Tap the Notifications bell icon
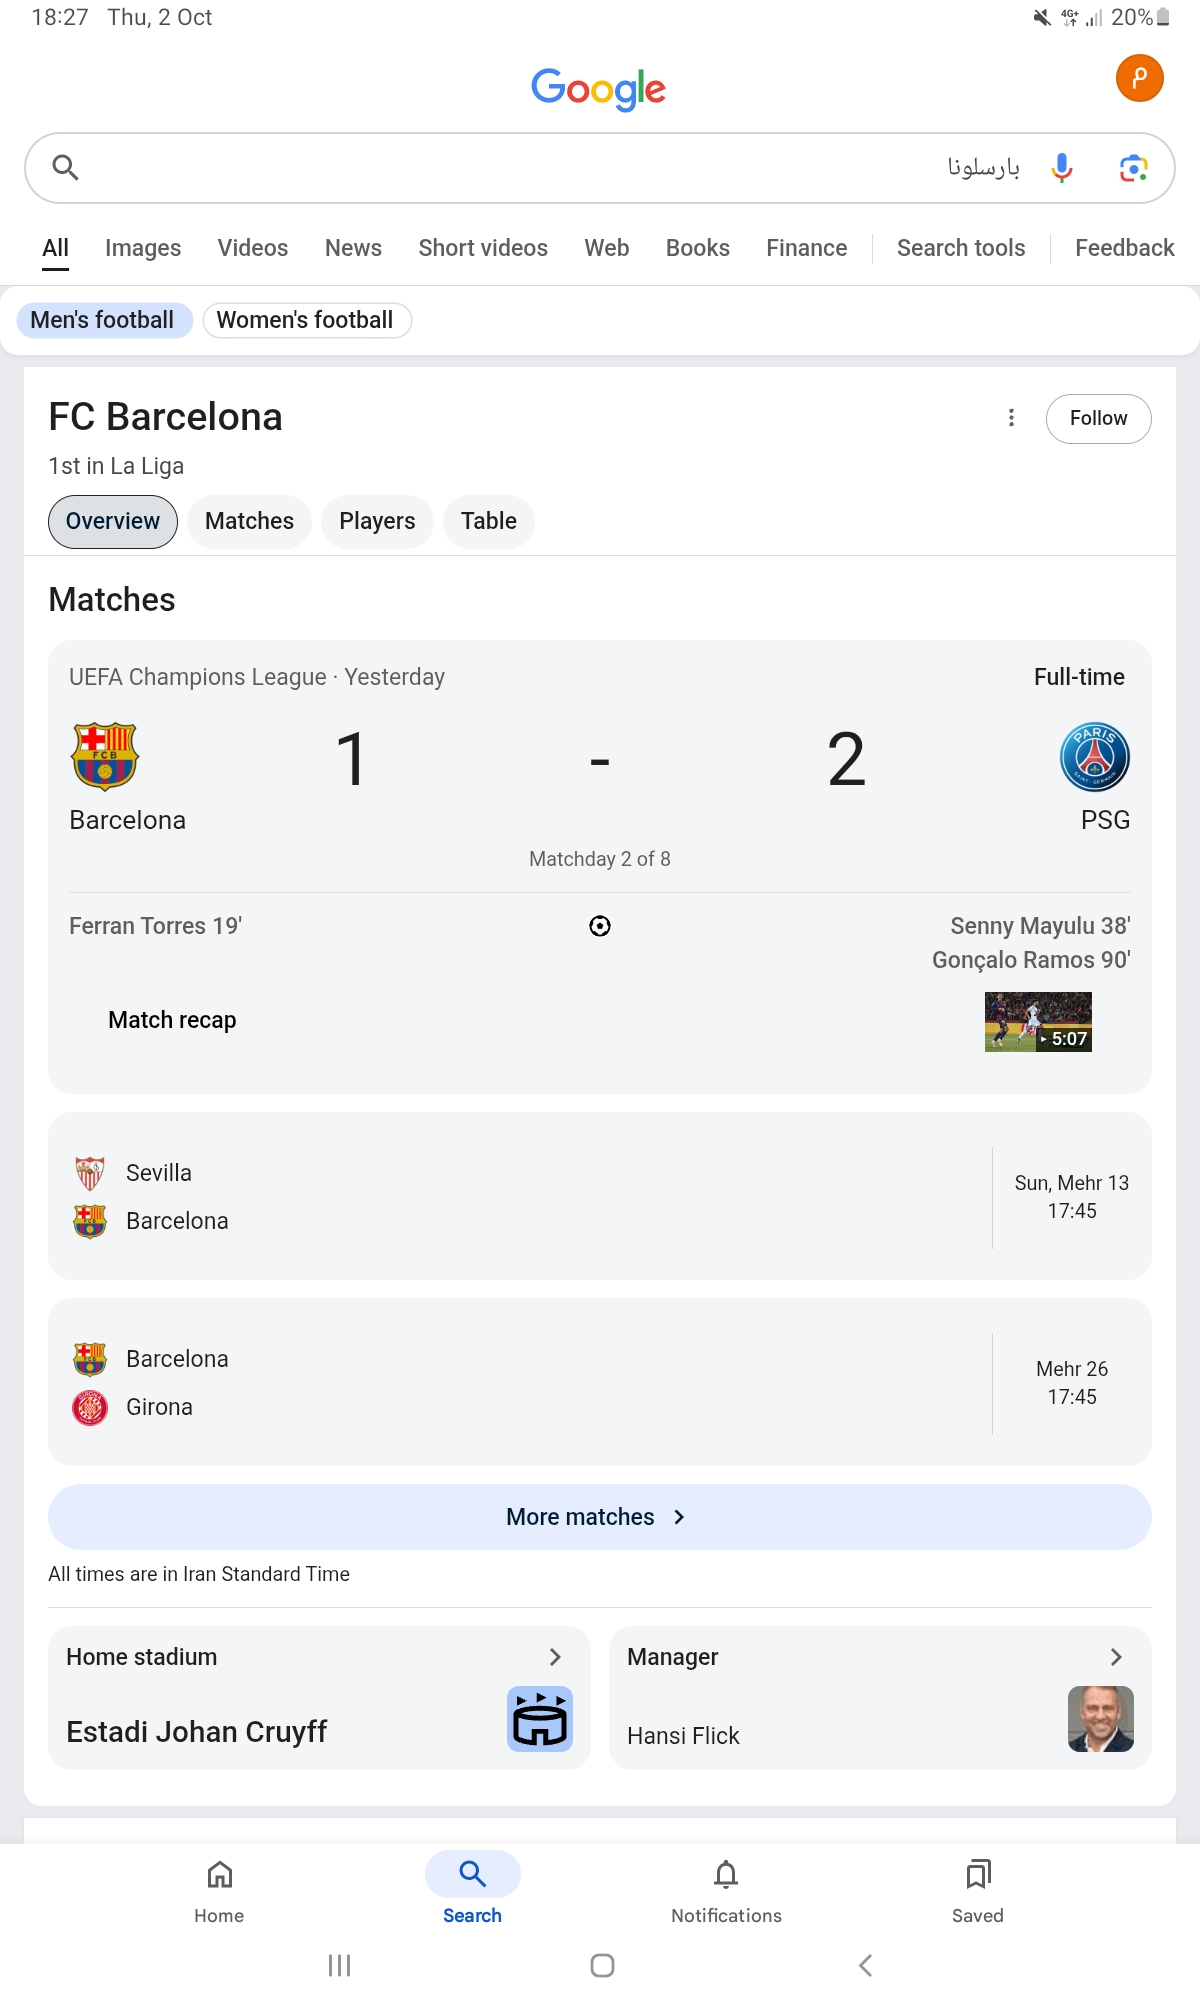 click(726, 1875)
